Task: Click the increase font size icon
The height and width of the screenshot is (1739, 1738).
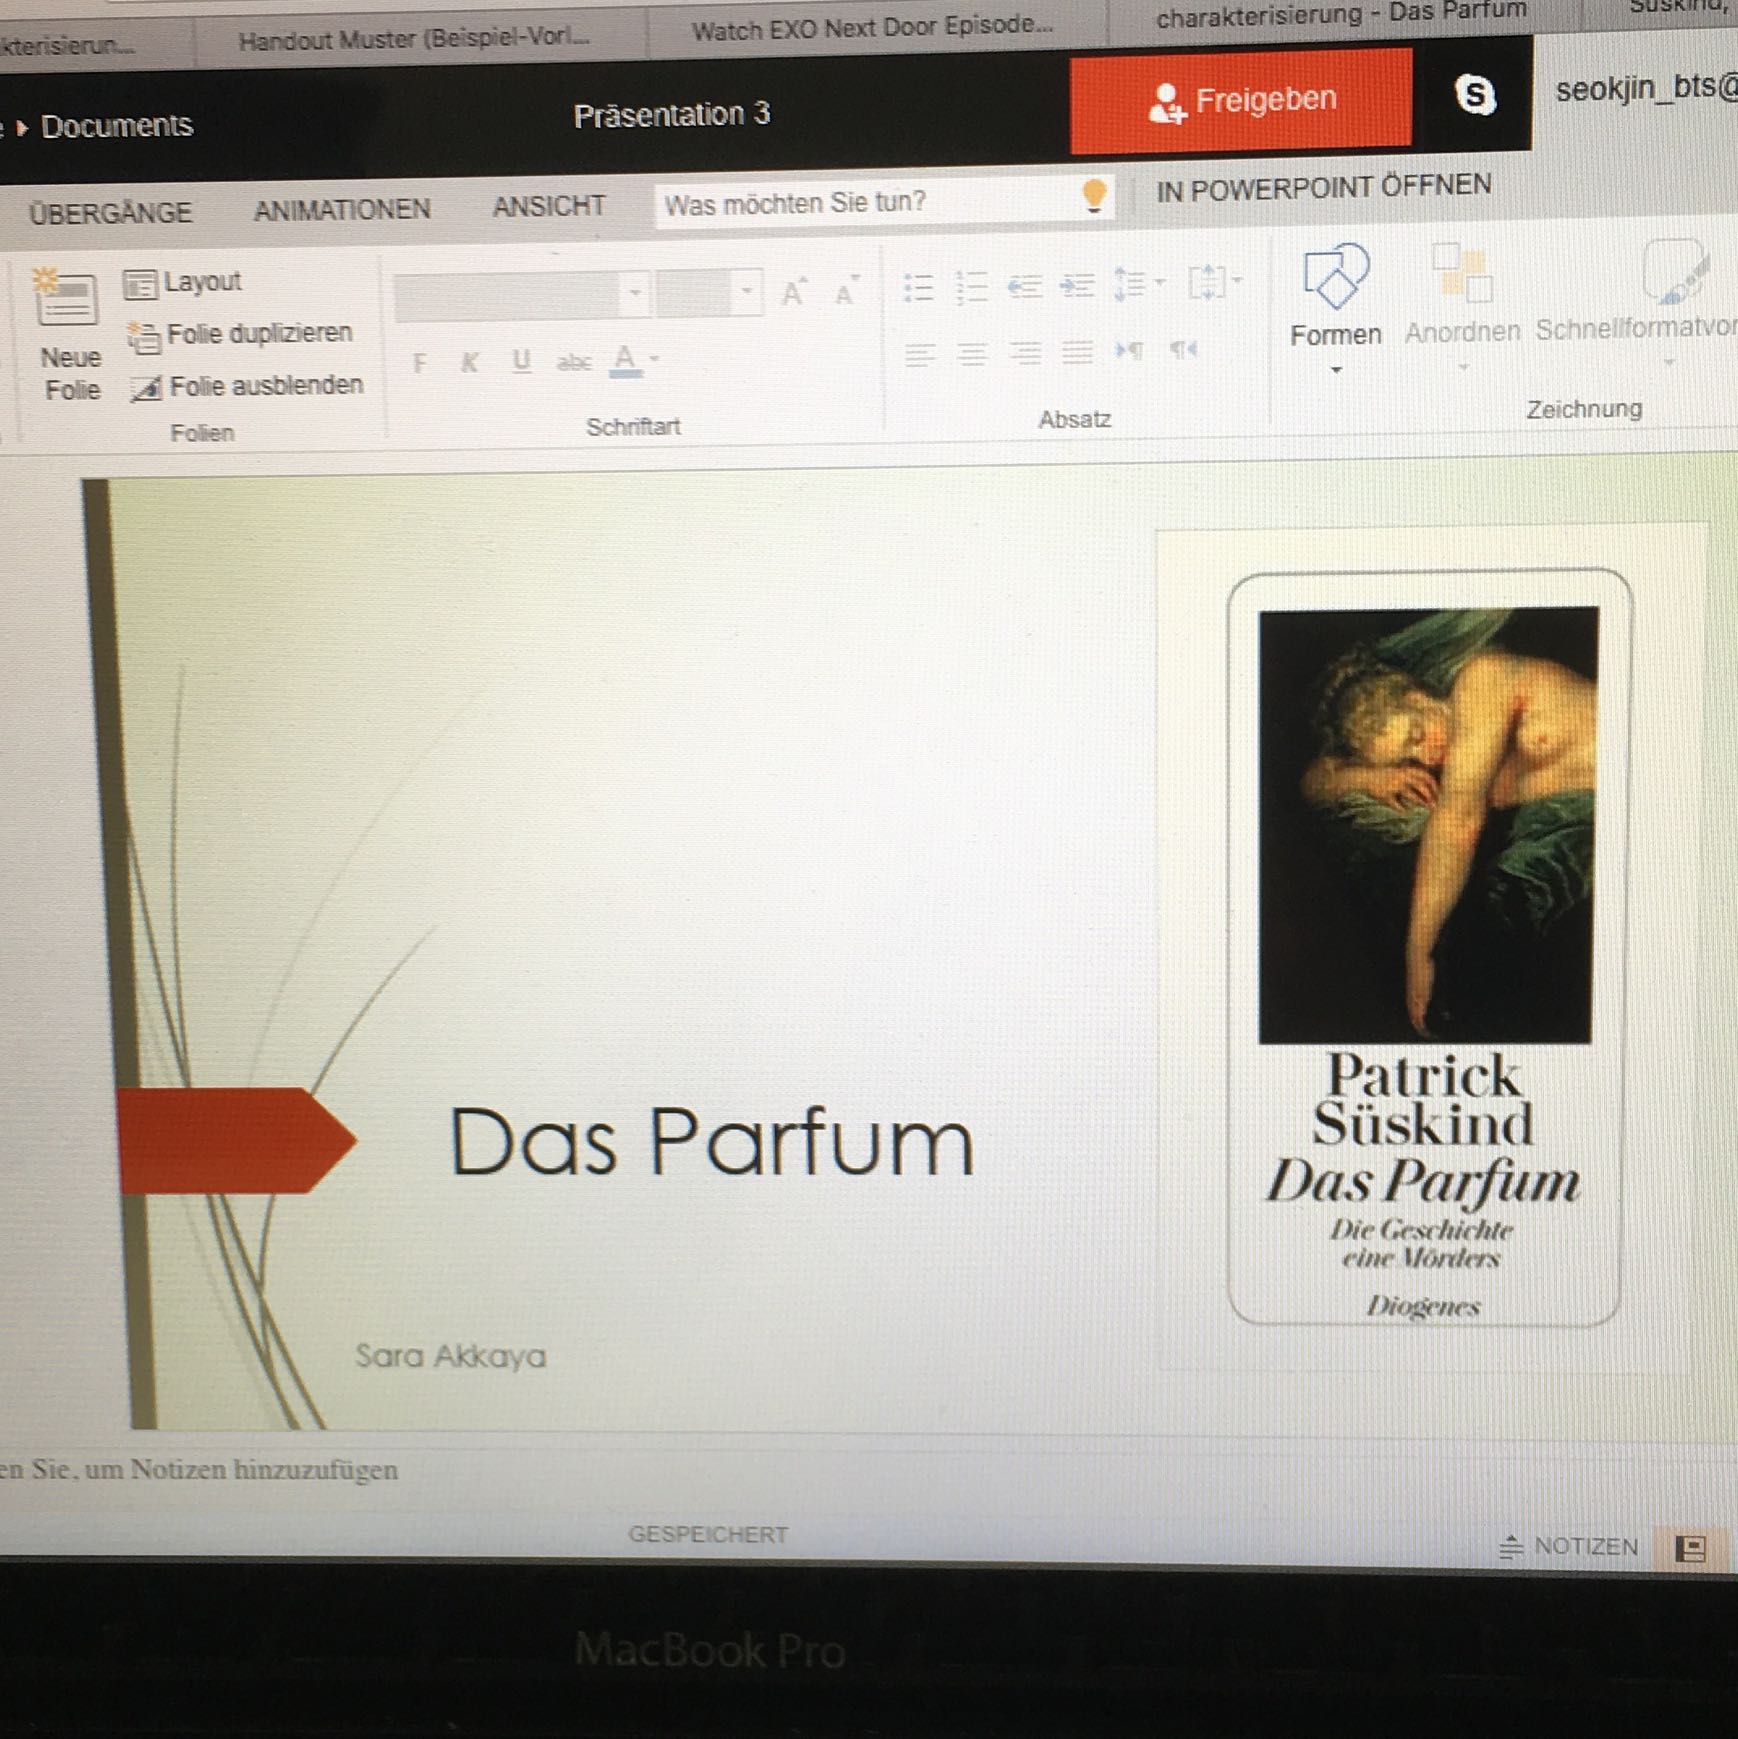Action: (x=794, y=293)
